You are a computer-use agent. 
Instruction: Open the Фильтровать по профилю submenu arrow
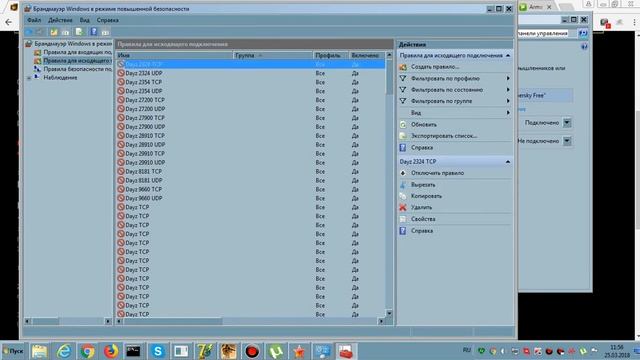[x=508, y=78]
